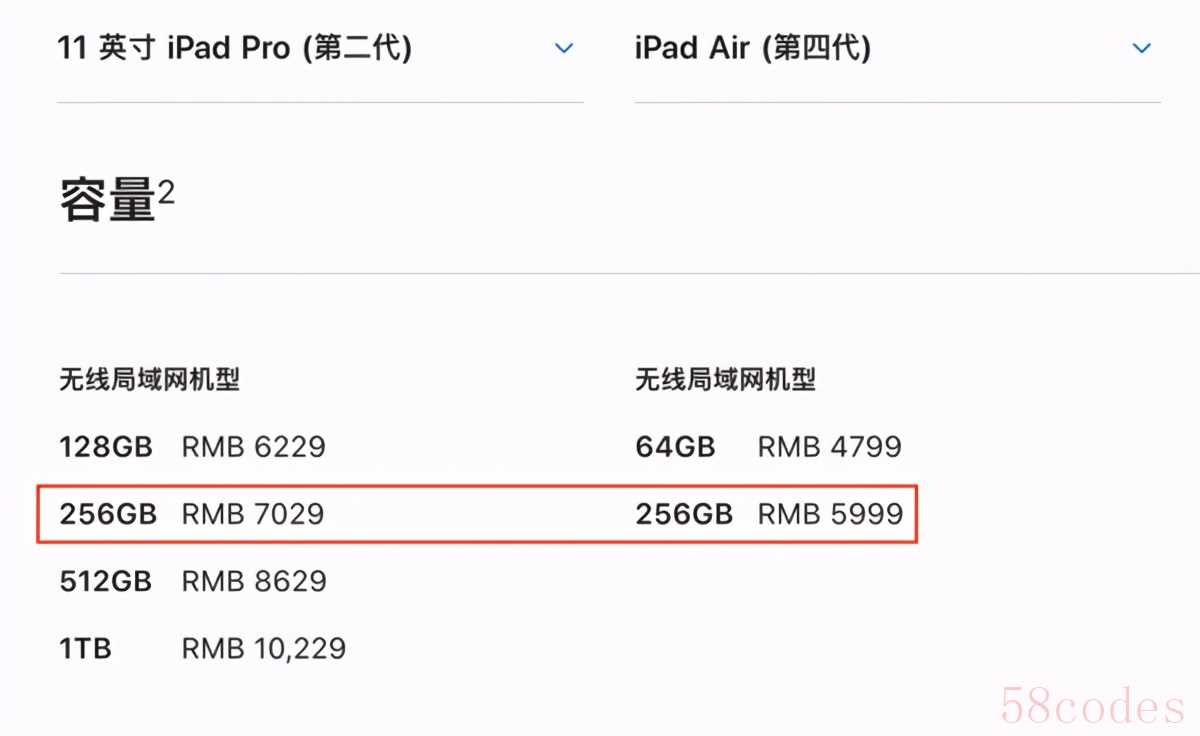Click the RMB 5999 iPad Air price
The height and width of the screenshot is (736, 1200).
pyautogui.click(x=830, y=514)
